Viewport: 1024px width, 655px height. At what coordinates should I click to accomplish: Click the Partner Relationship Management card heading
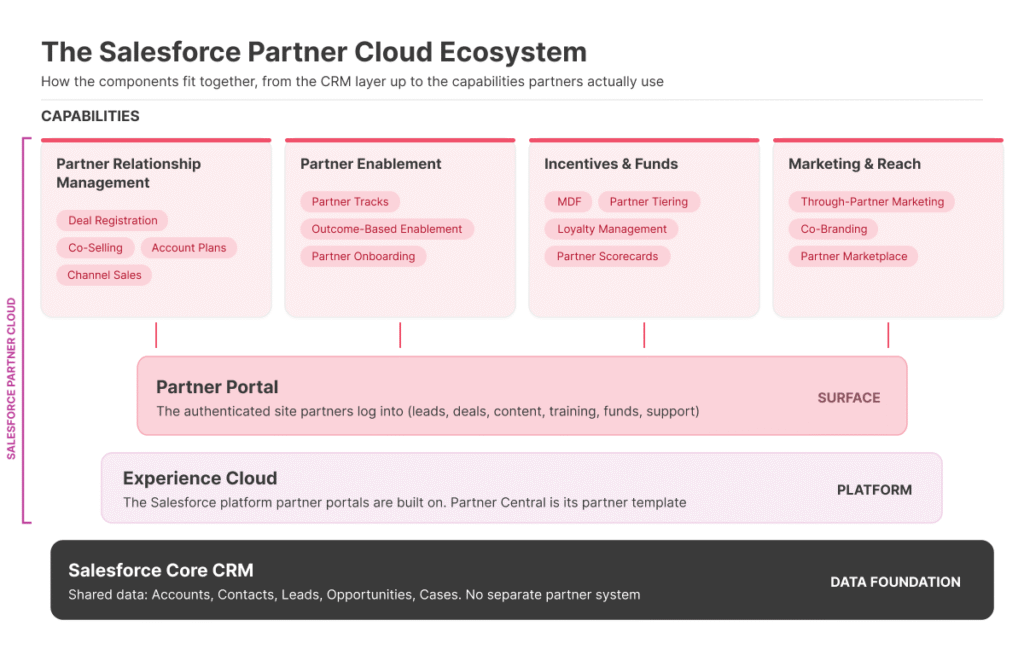(x=129, y=173)
